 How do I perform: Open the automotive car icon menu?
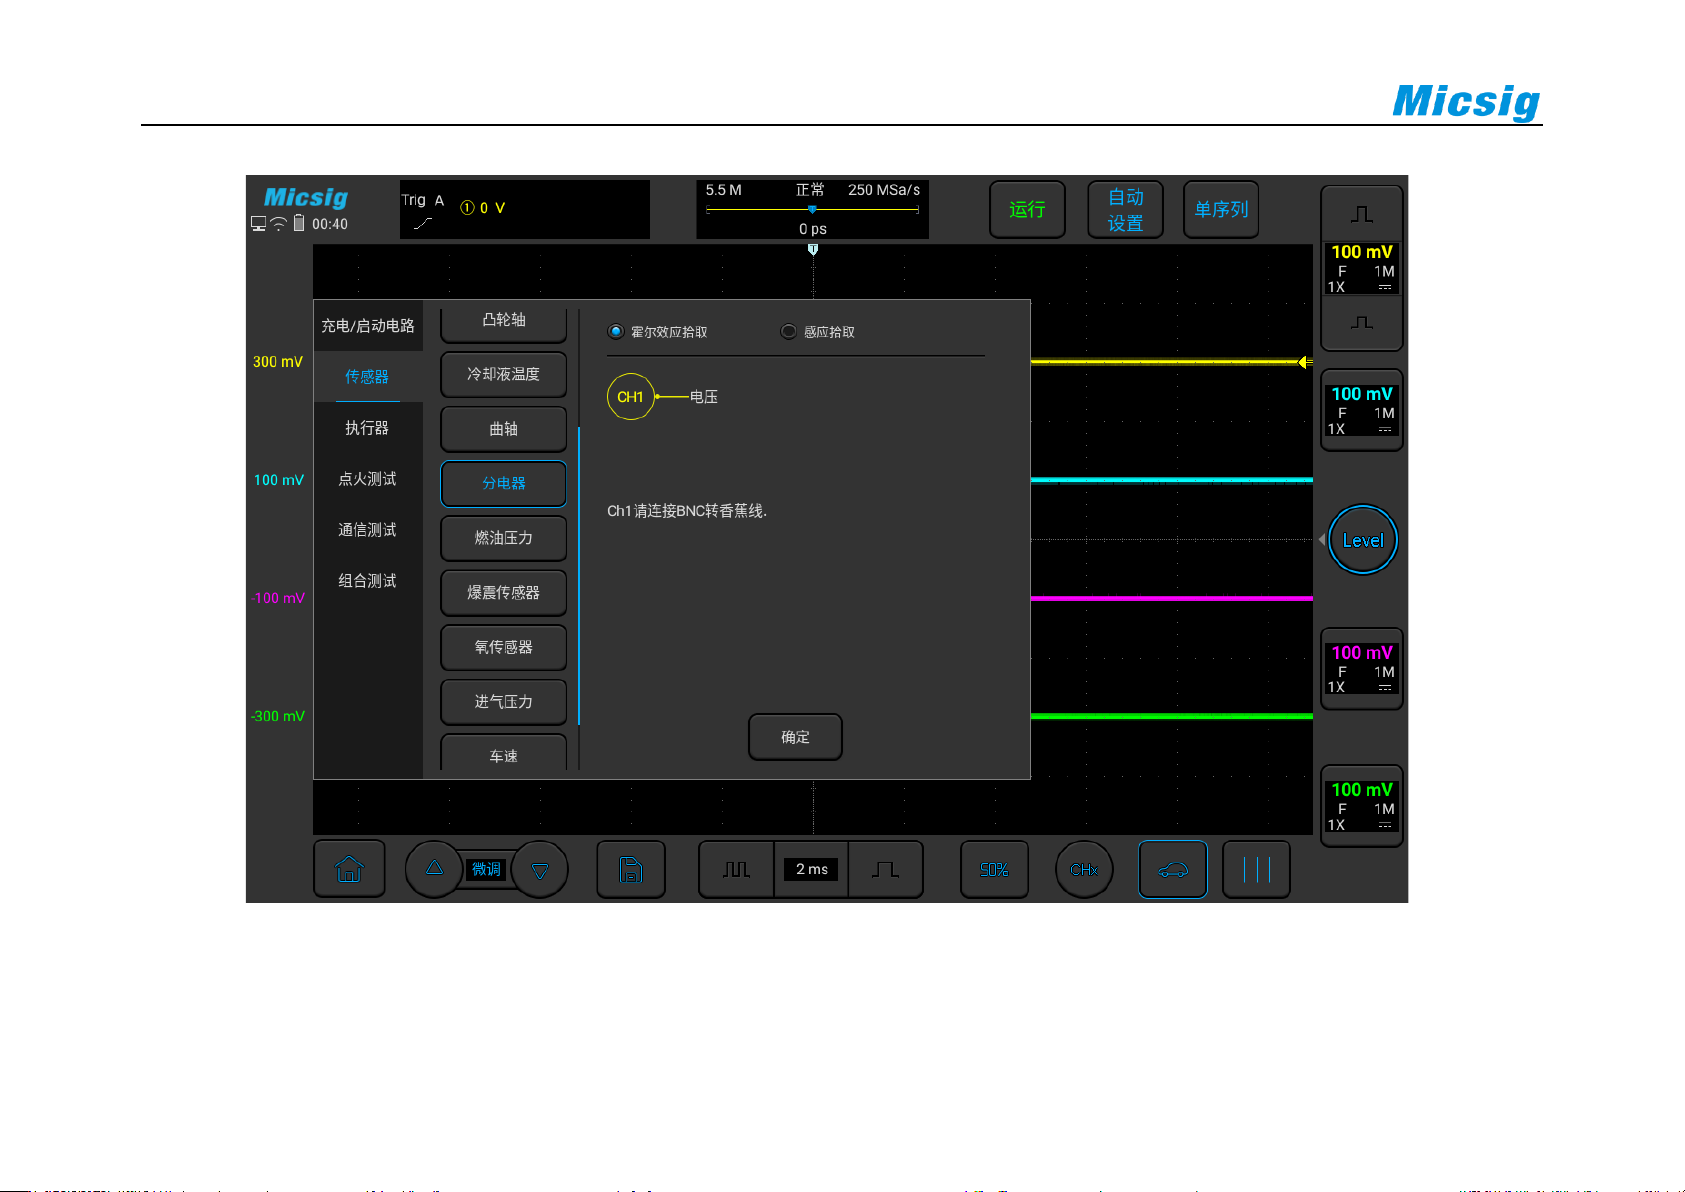click(1173, 869)
